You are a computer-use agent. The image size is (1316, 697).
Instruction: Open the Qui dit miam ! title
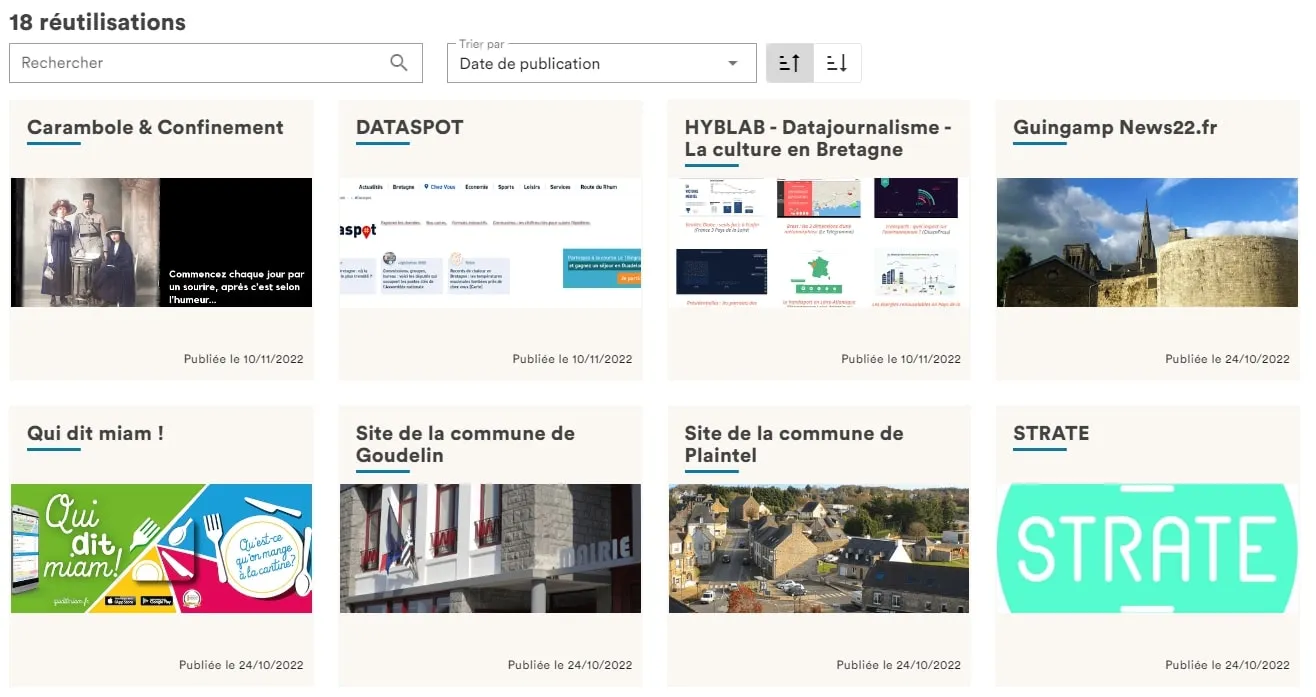click(95, 433)
